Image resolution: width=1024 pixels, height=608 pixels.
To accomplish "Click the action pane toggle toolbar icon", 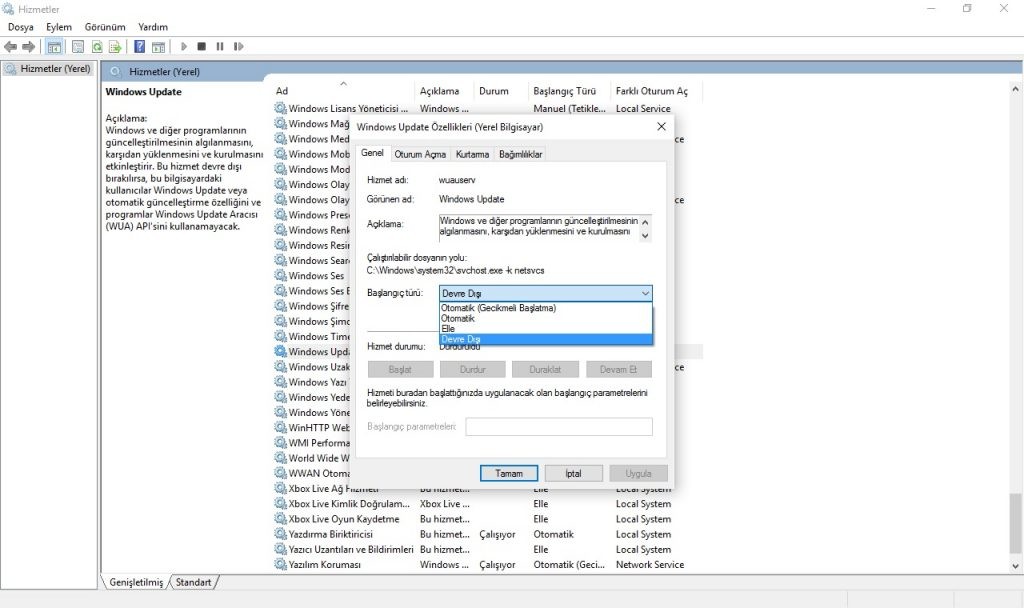I will [158, 46].
